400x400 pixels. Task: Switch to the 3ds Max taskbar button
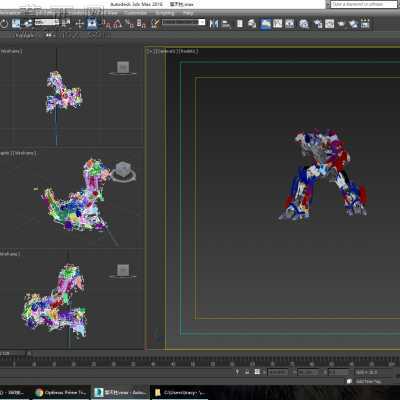coord(121,393)
